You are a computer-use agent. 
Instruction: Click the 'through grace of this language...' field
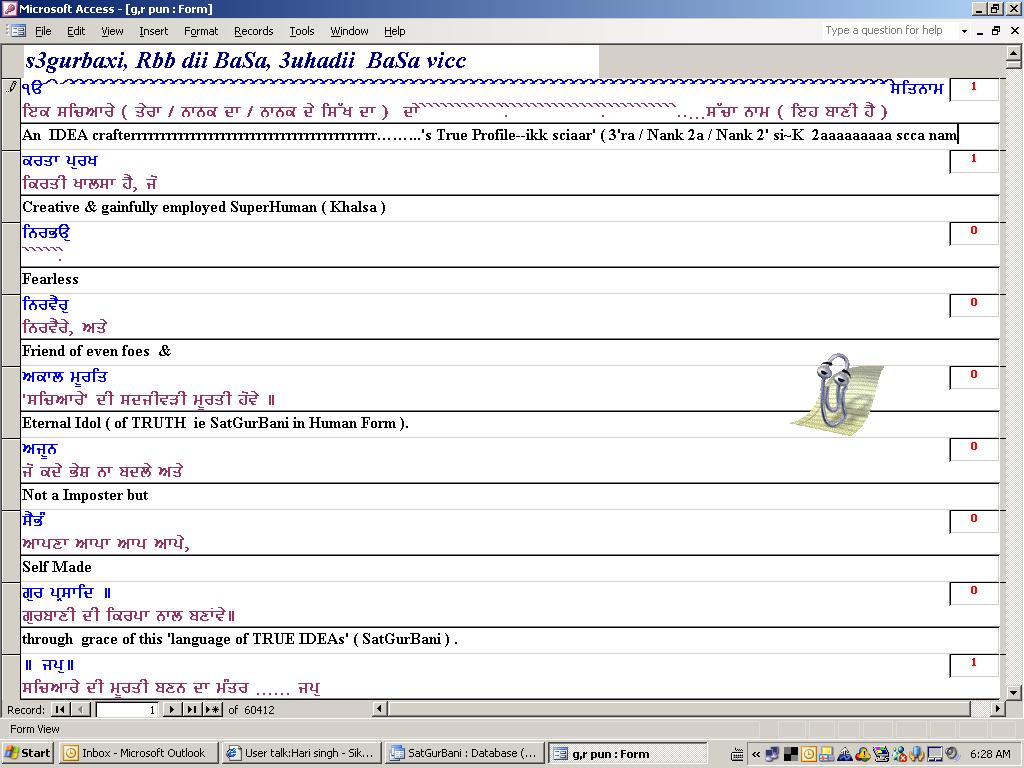click(x=510, y=639)
